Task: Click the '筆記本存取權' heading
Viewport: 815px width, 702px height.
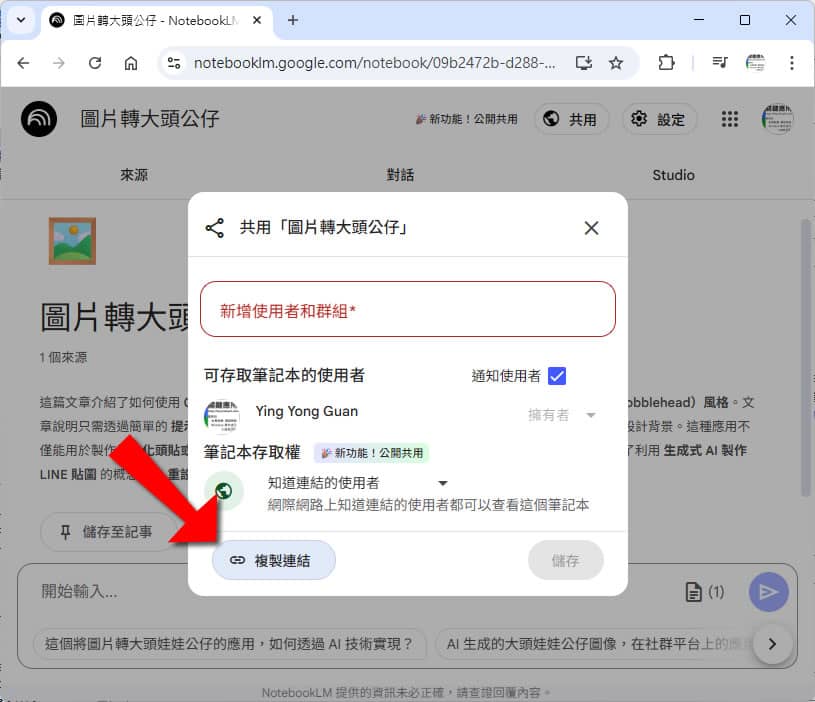Action: [x=252, y=453]
